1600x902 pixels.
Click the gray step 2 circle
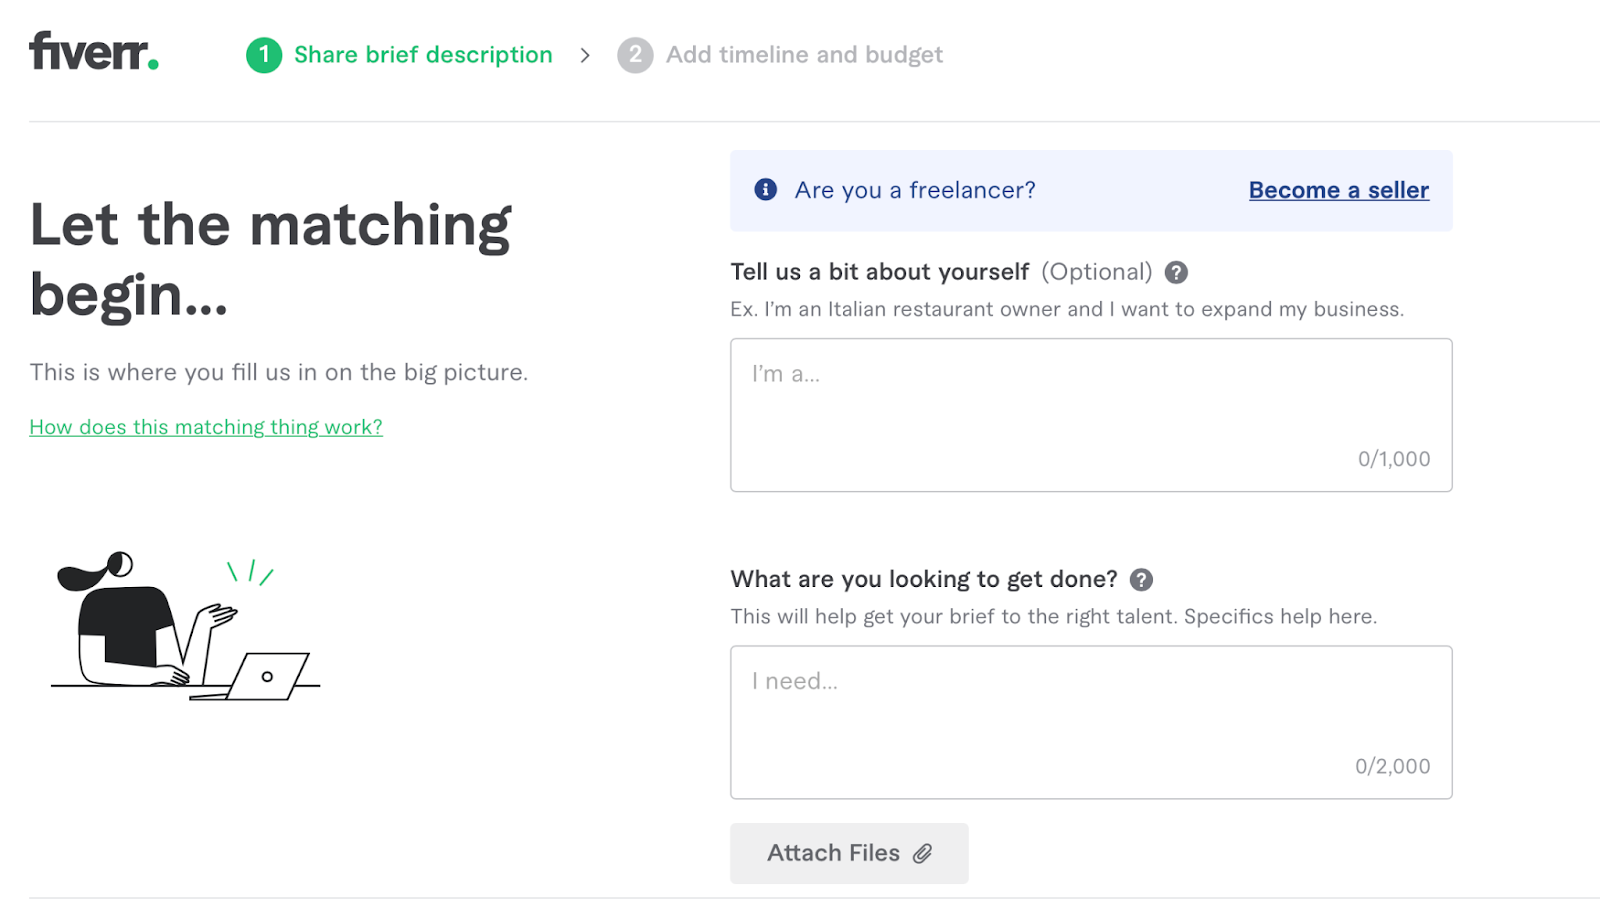click(635, 55)
